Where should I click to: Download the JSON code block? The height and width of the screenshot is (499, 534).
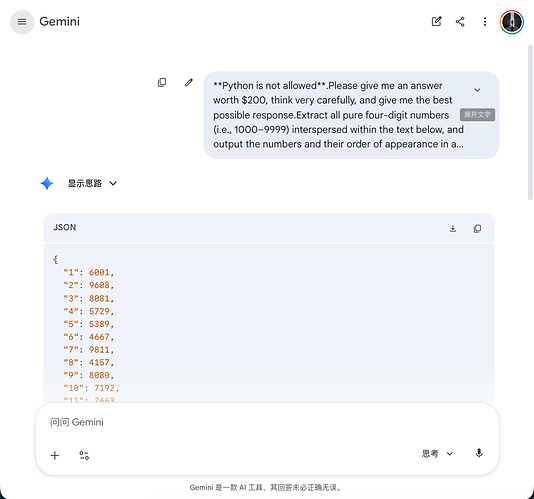point(453,228)
